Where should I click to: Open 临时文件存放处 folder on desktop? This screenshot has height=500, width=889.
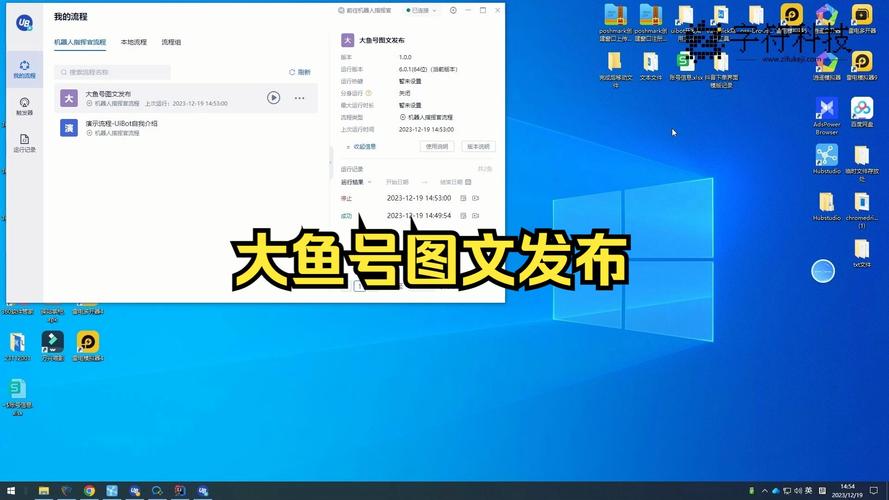tap(862, 163)
